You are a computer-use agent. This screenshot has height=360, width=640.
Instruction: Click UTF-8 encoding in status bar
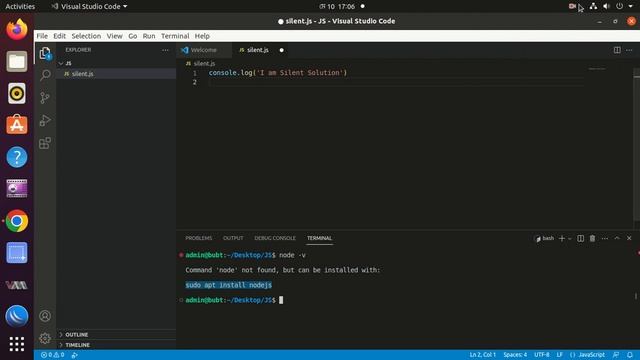point(542,355)
